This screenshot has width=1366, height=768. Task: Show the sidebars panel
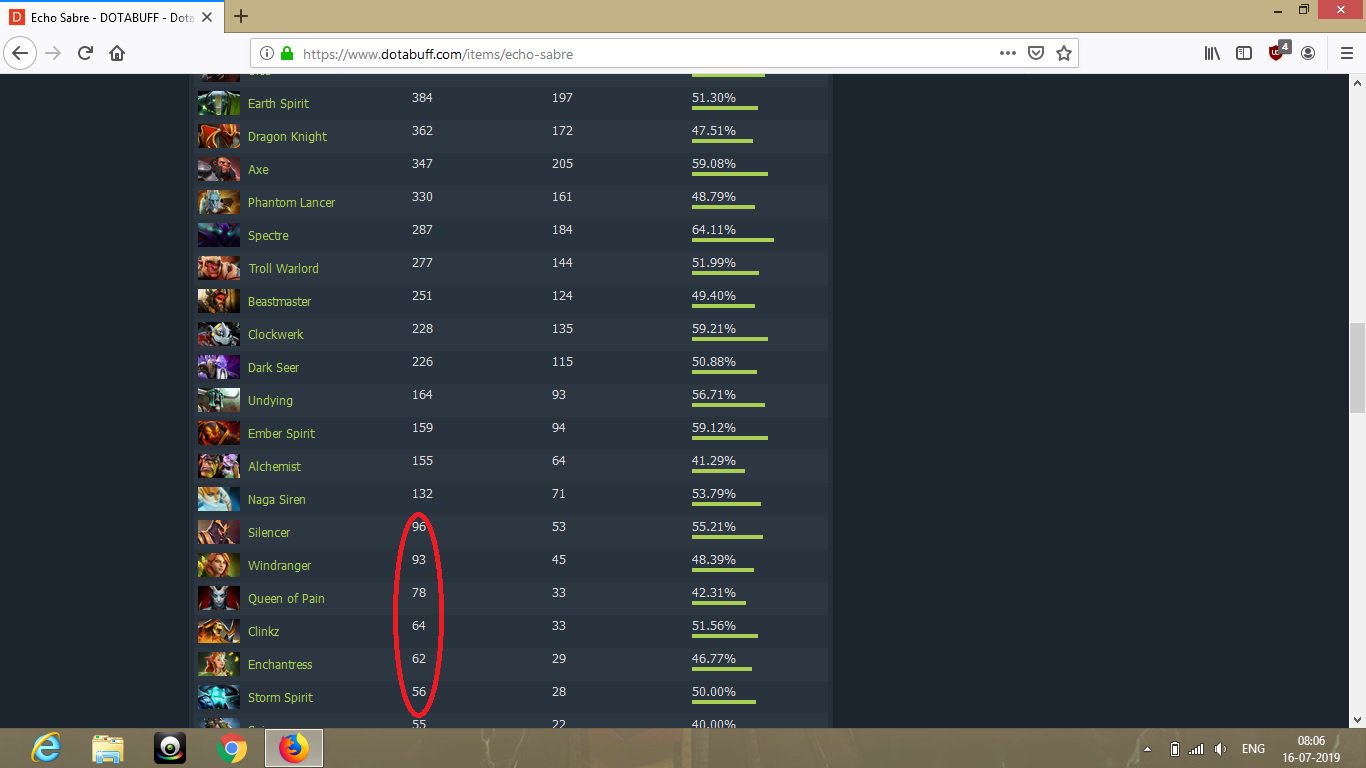tap(1244, 53)
